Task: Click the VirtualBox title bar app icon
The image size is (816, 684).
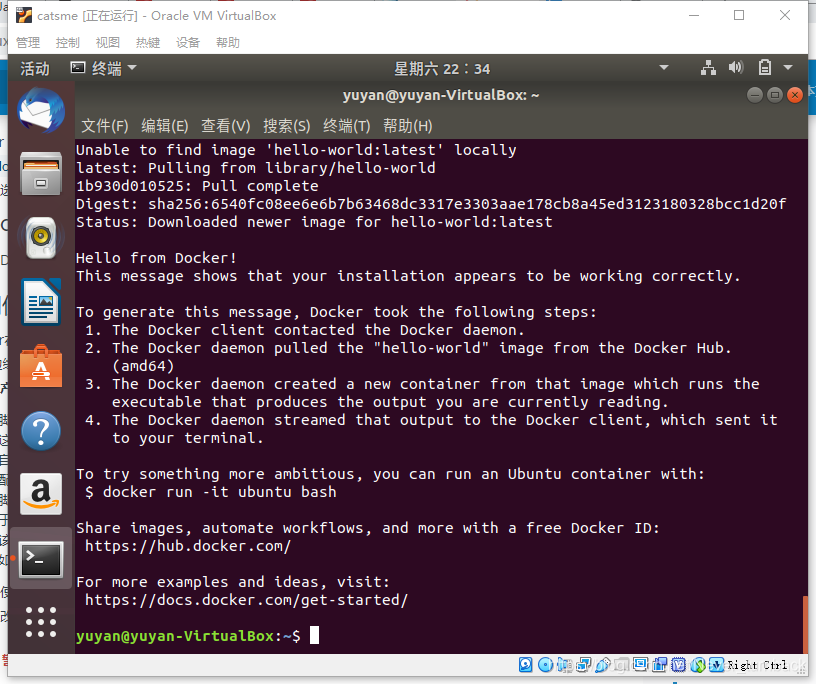Action: (x=24, y=16)
